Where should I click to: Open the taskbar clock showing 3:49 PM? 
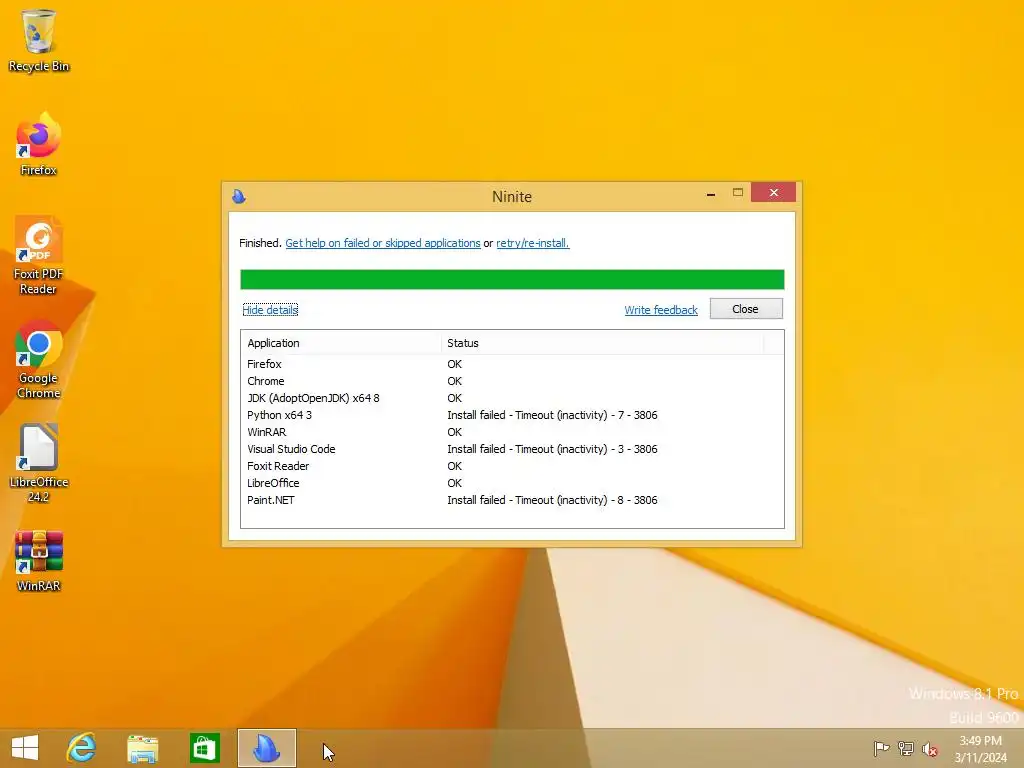coord(980,749)
